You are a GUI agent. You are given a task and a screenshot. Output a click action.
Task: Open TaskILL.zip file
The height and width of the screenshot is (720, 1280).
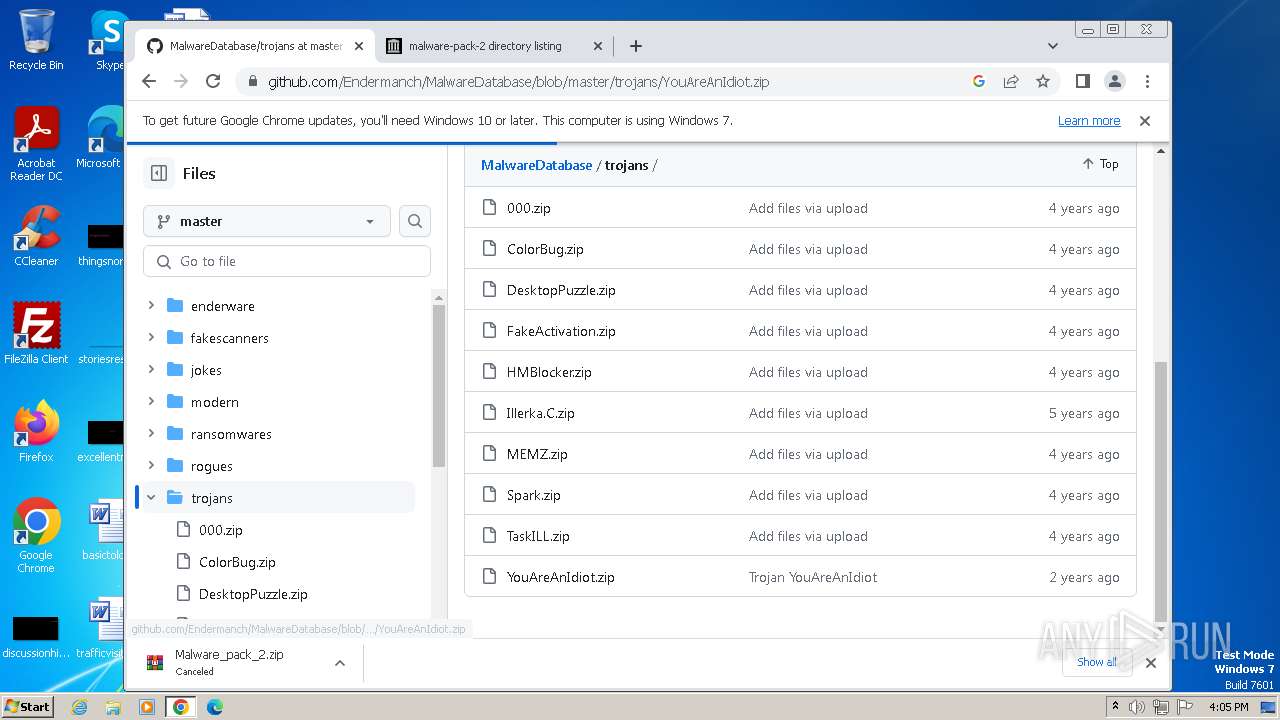click(538, 536)
